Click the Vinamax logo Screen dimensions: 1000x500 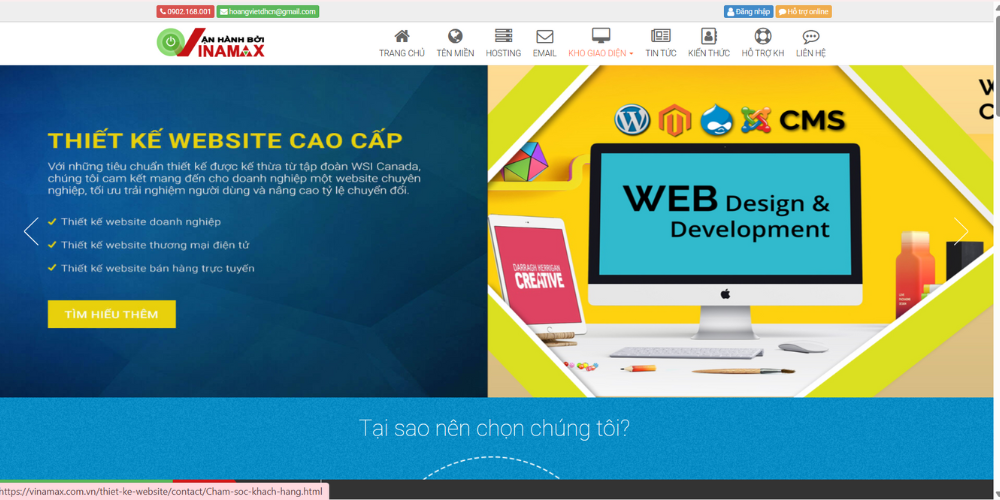pos(211,43)
